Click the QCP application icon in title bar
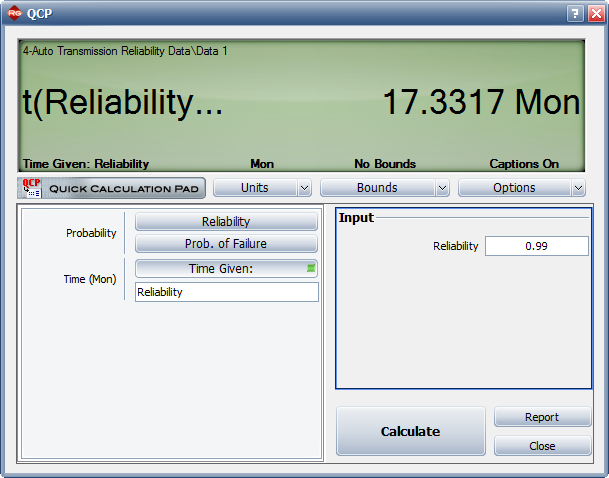Screen dimensions: 609x478 point(14,13)
